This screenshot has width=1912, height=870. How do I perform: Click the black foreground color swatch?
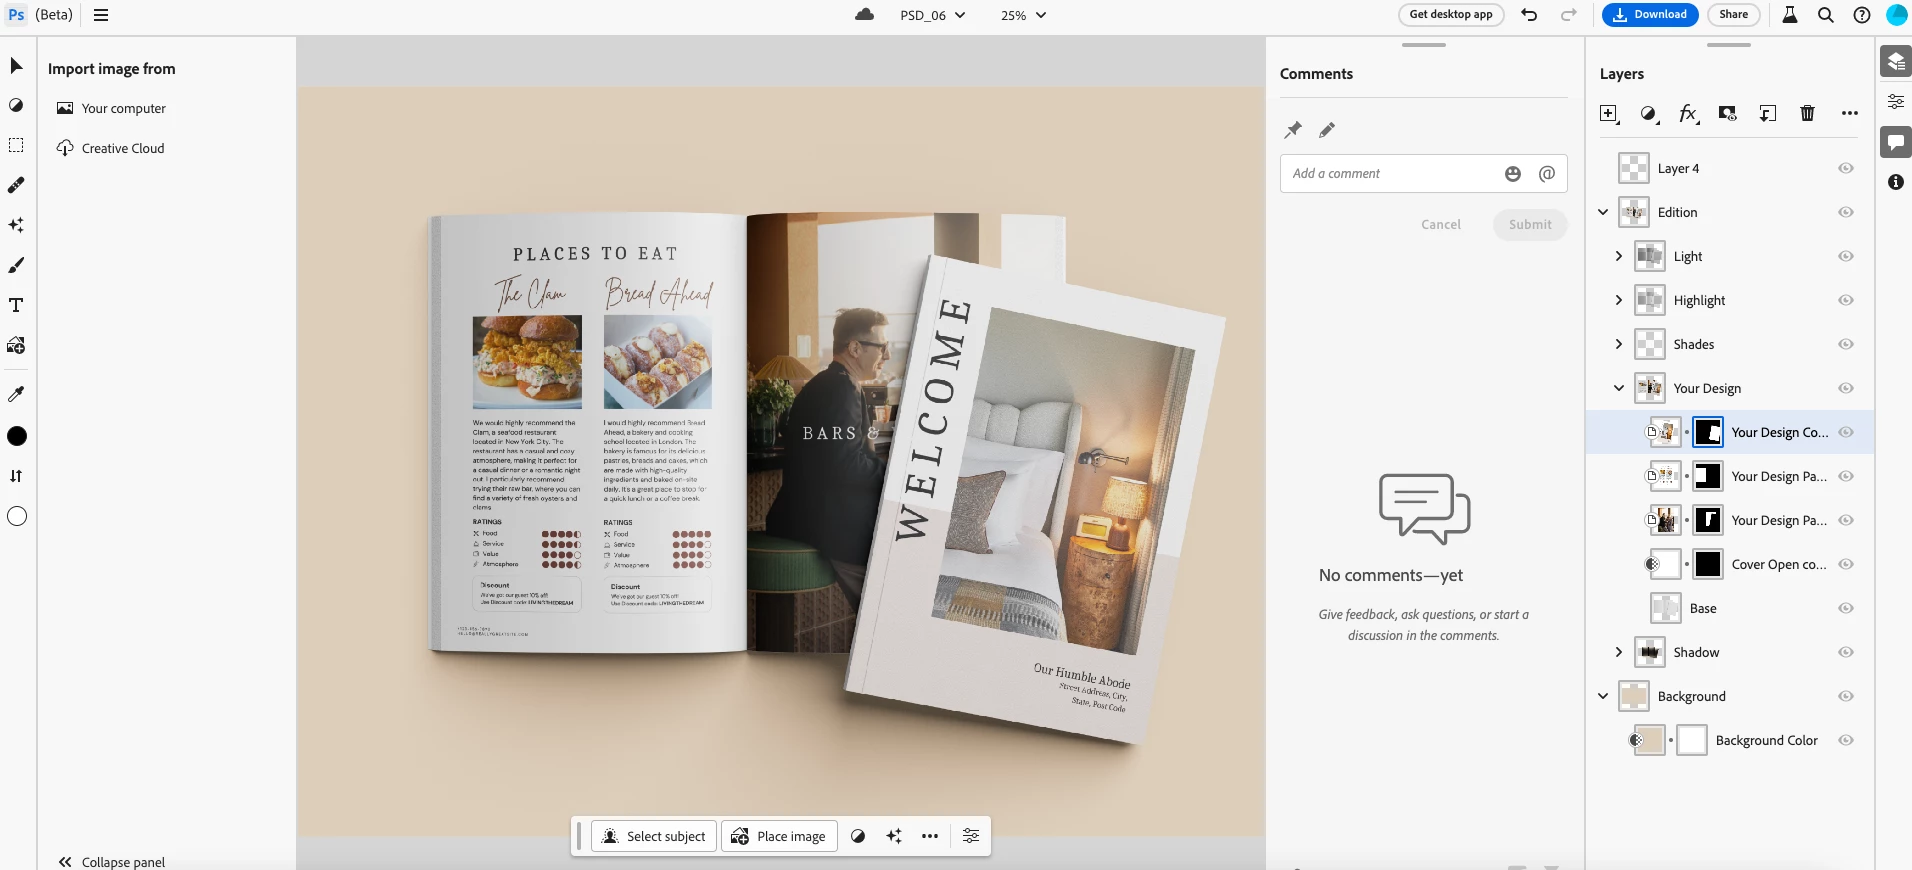tap(17, 436)
